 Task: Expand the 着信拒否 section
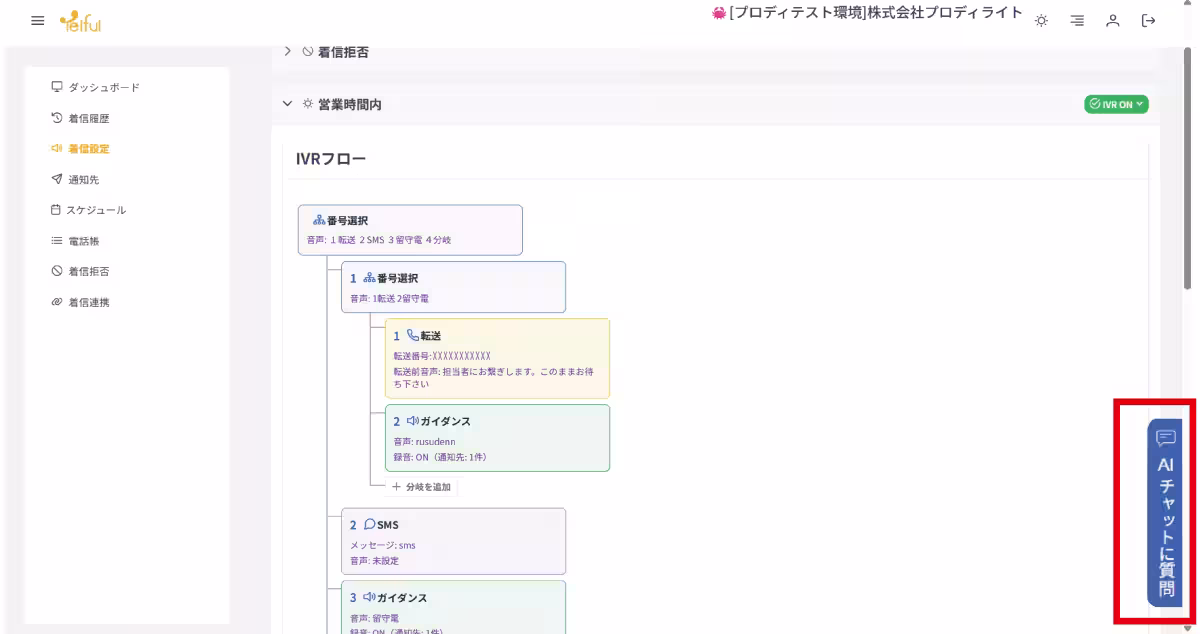288,51
